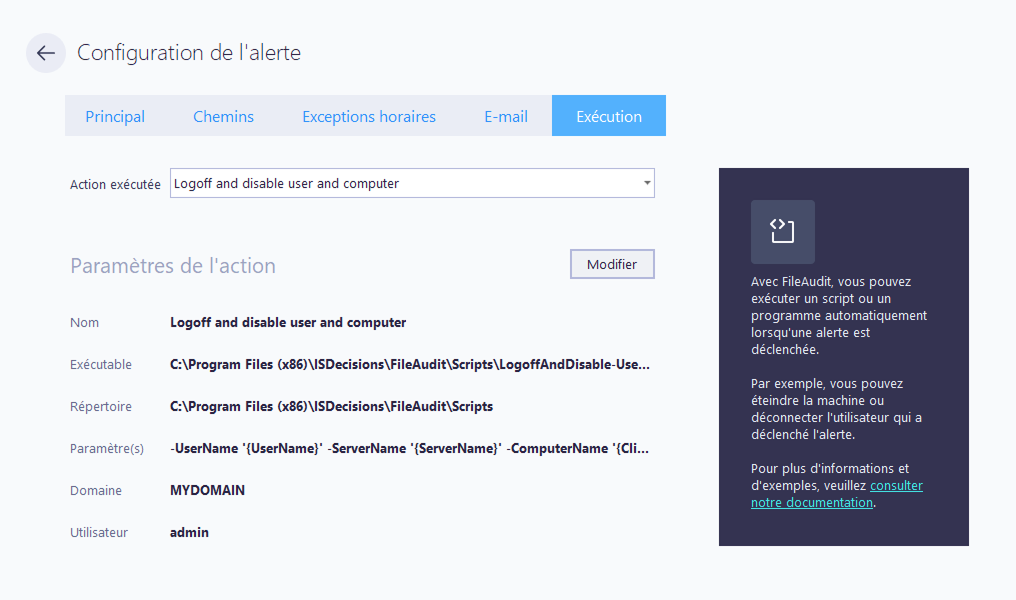Click the Configuration de l'alerte title
The image size is (1016, 600).
tap(189, 52)
